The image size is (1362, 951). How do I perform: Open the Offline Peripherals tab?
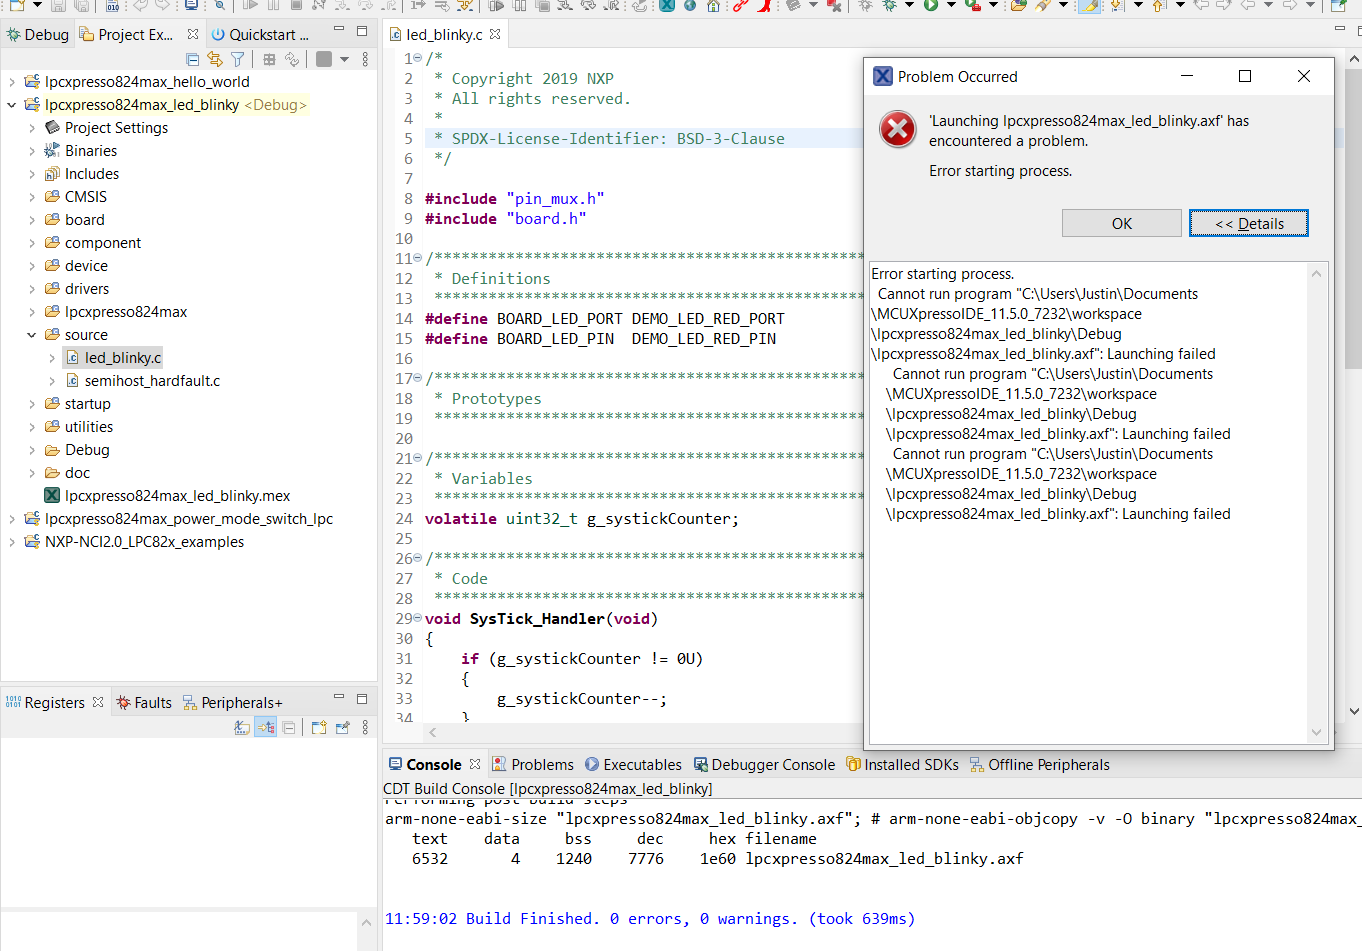[1040, 764]
